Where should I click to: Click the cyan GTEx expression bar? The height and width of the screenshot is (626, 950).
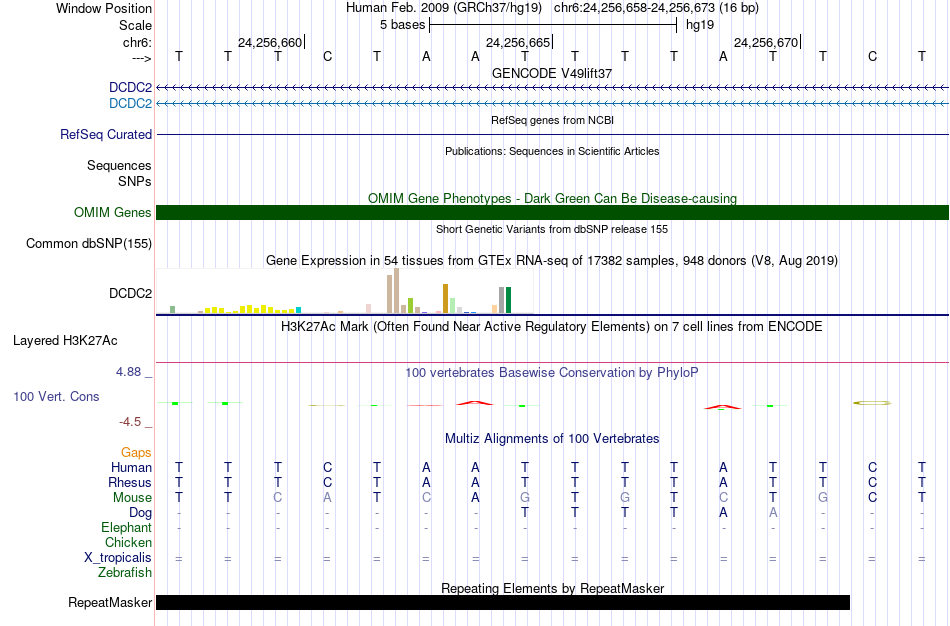298,310
